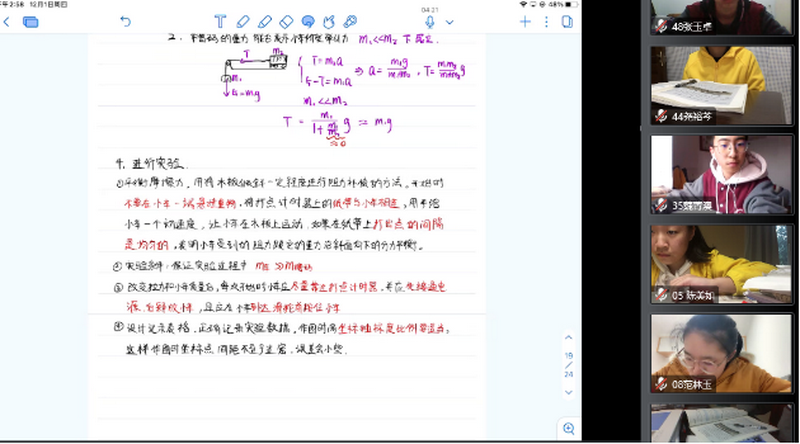Open the notebook library view icon

coord(30,21)
